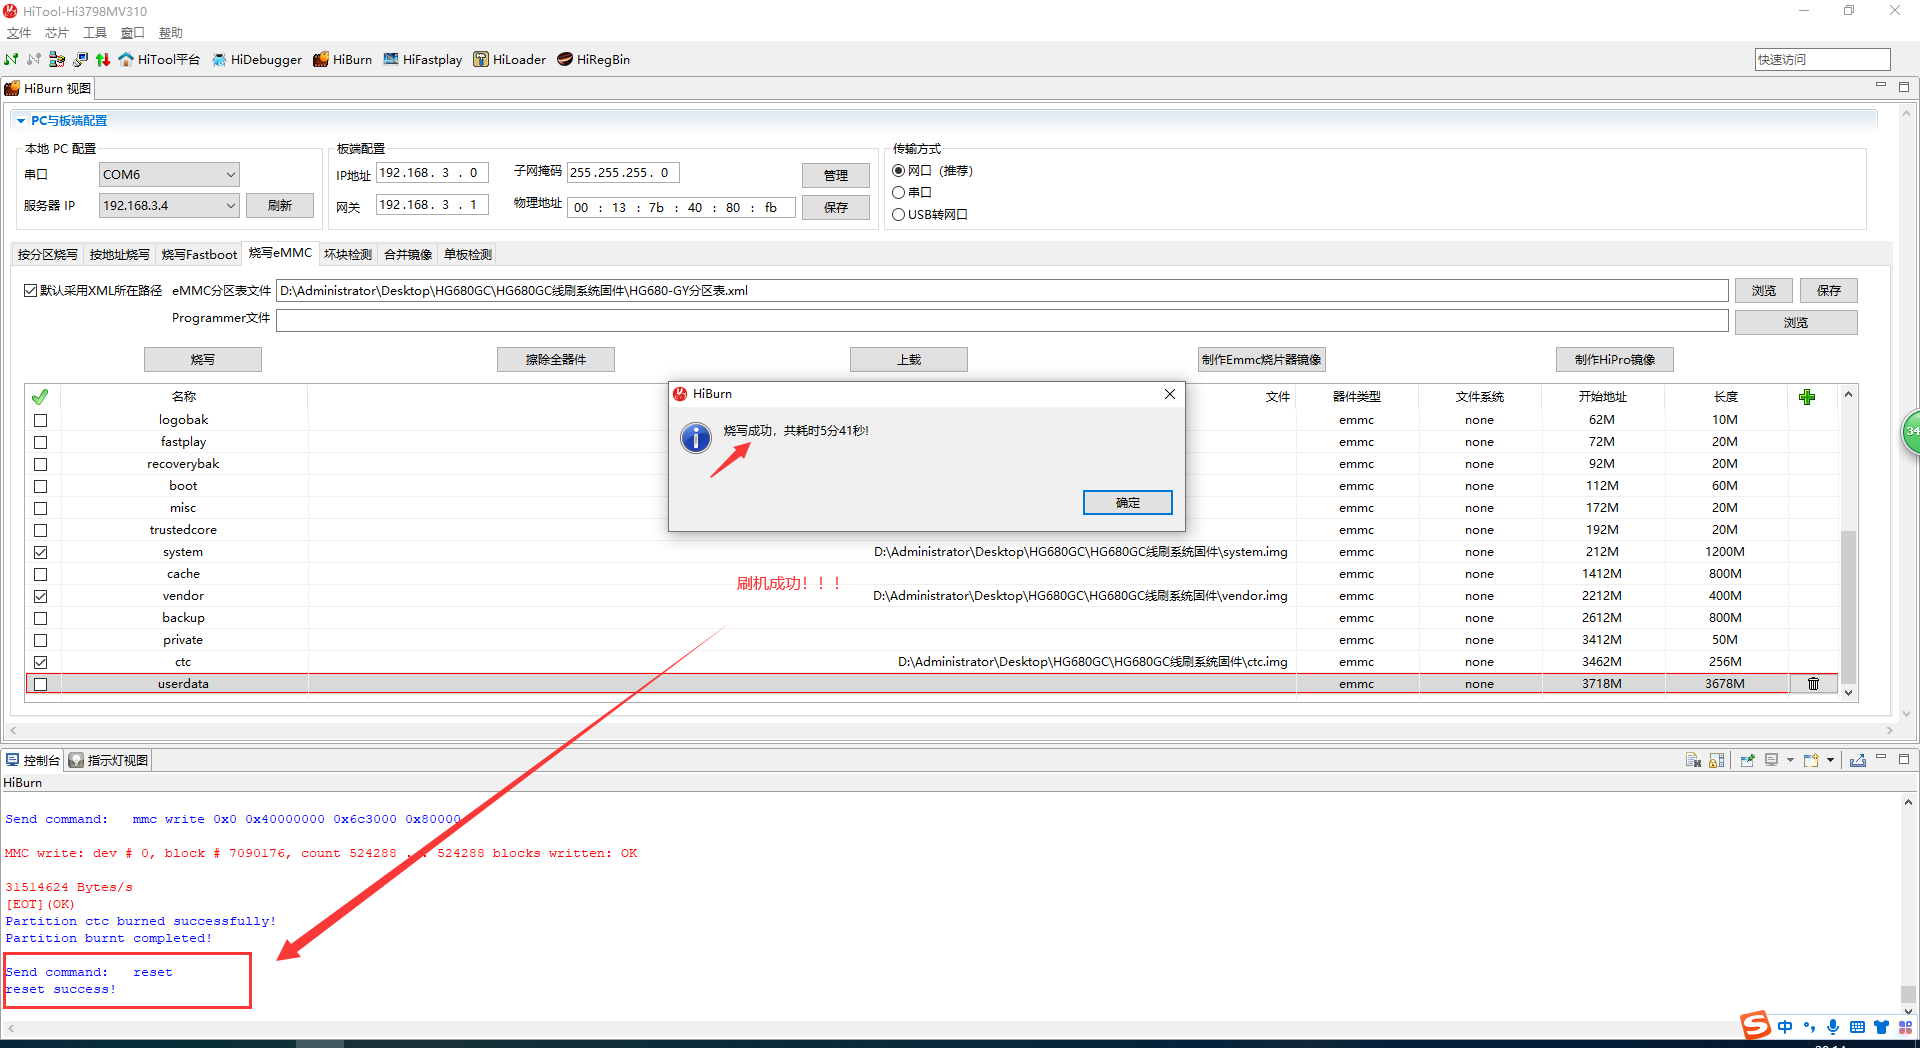Viewport: 1920px width, 1048px height.
Task: Click the trash icon in the userdata row
Action: click(x=1813, y=684)
